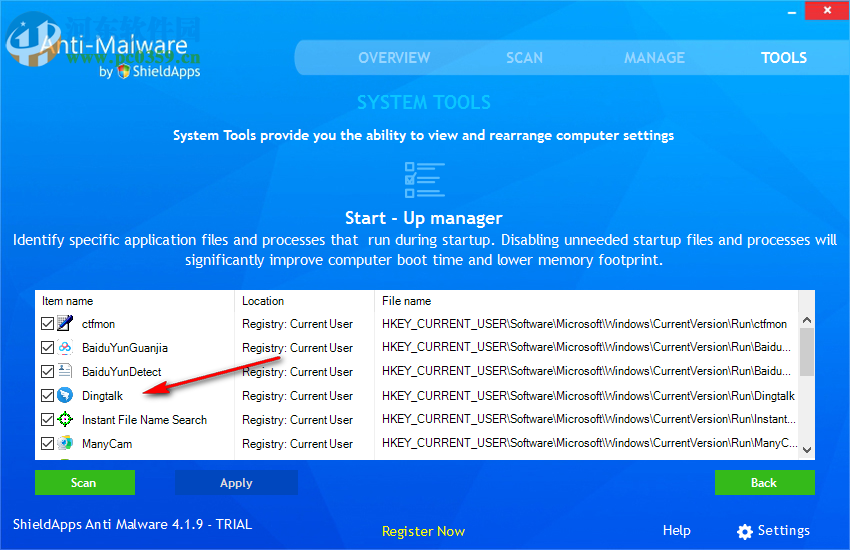Click the green Scan button

tap(85, 482)
